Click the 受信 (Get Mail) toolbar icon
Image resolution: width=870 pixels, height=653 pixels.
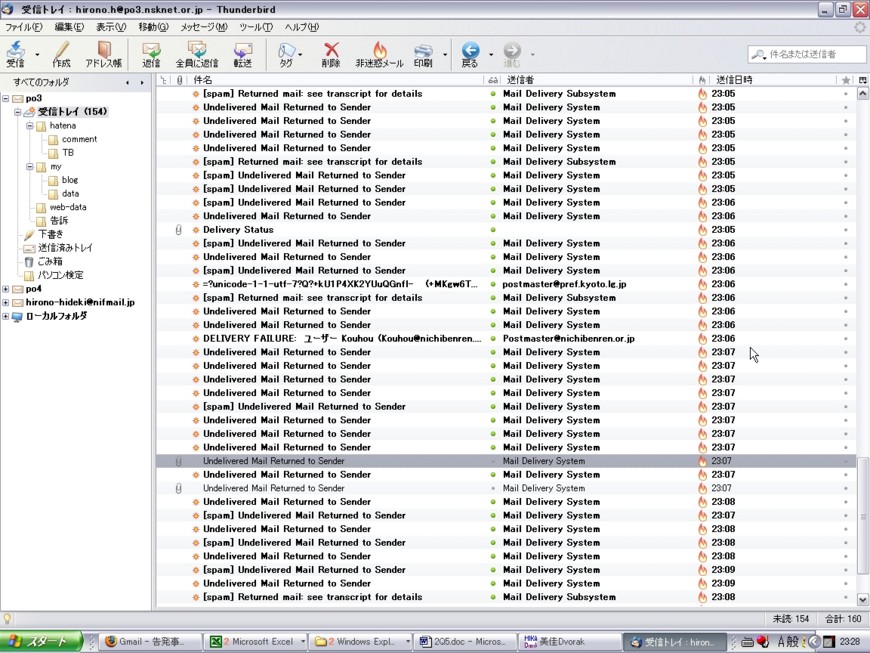(16, 54)
